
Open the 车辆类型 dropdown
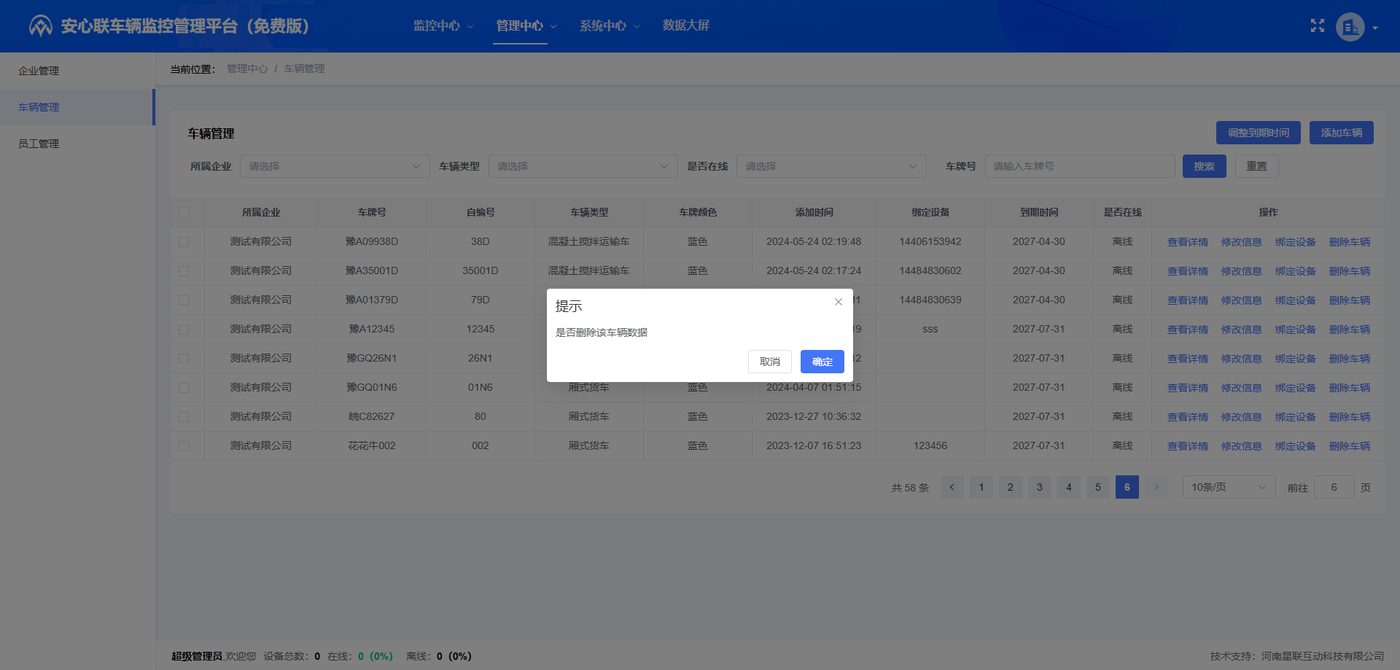583,166
